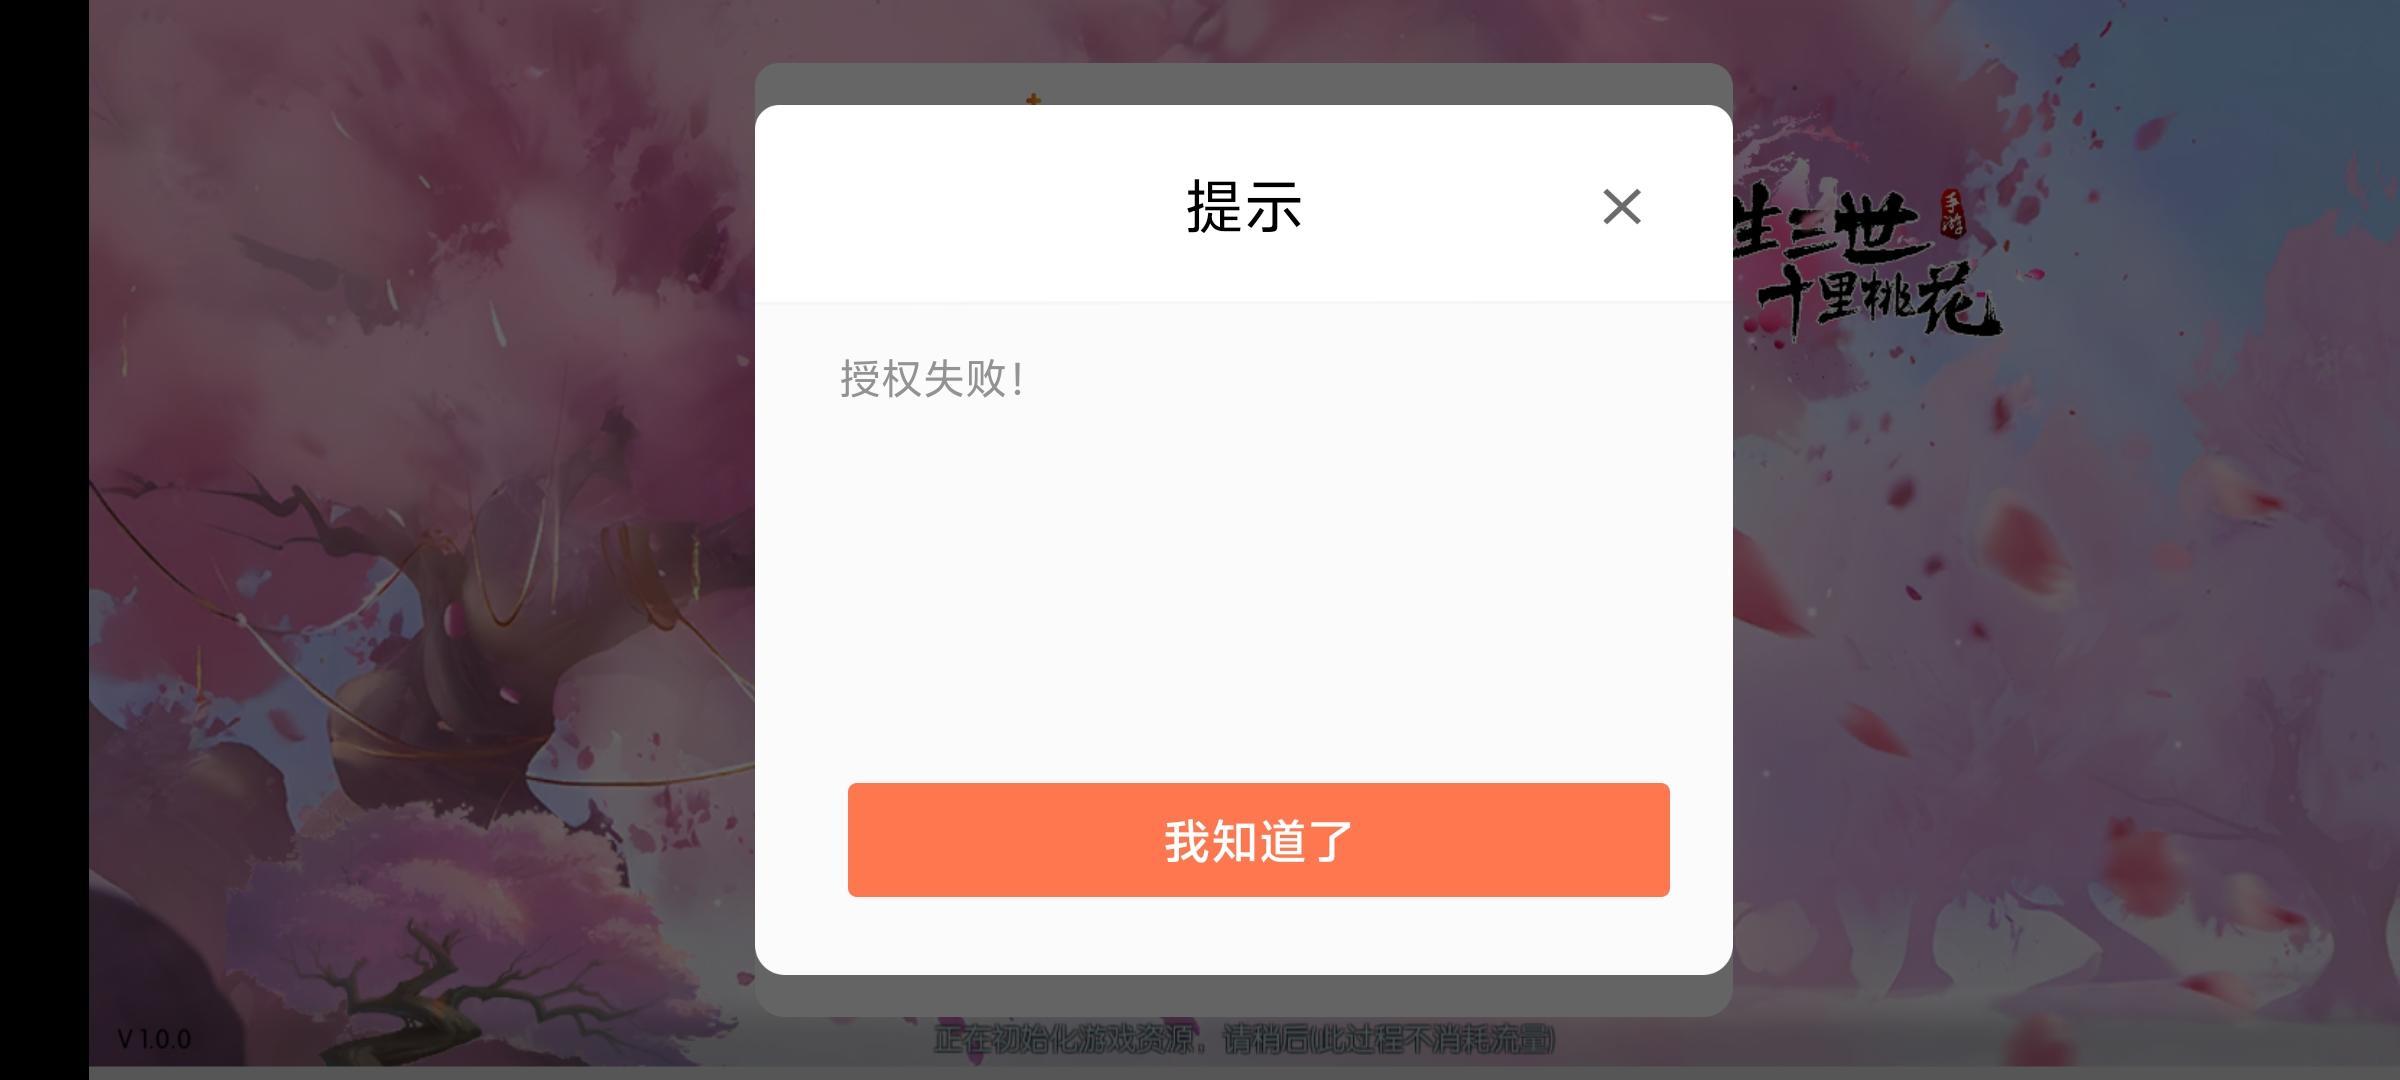Click the 提示 dialog title text

point(1244,207)
